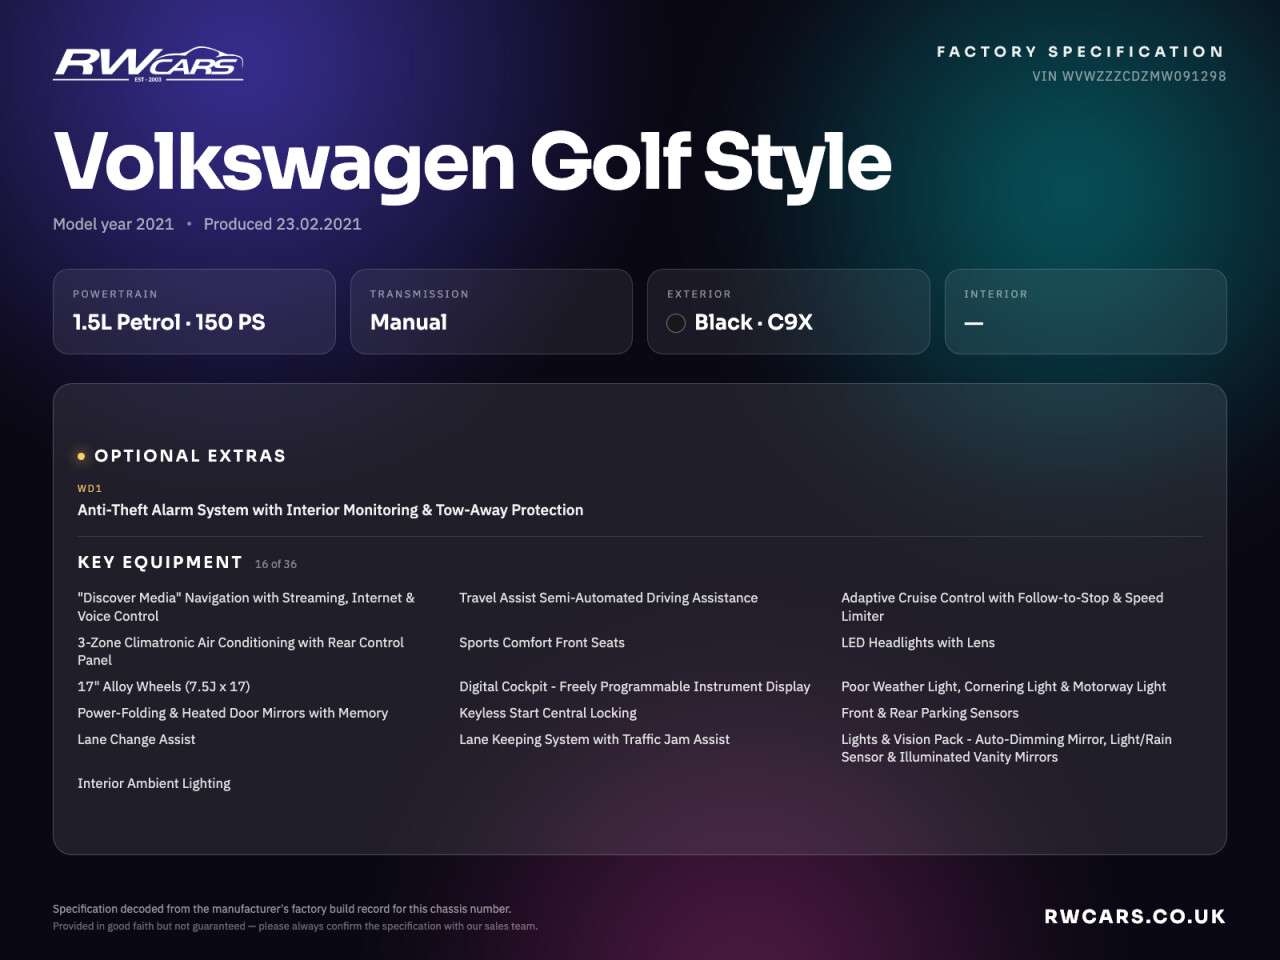
Task: Click Lane Keeping System with Traffic Jam Assist
Action: pos(594,740)
